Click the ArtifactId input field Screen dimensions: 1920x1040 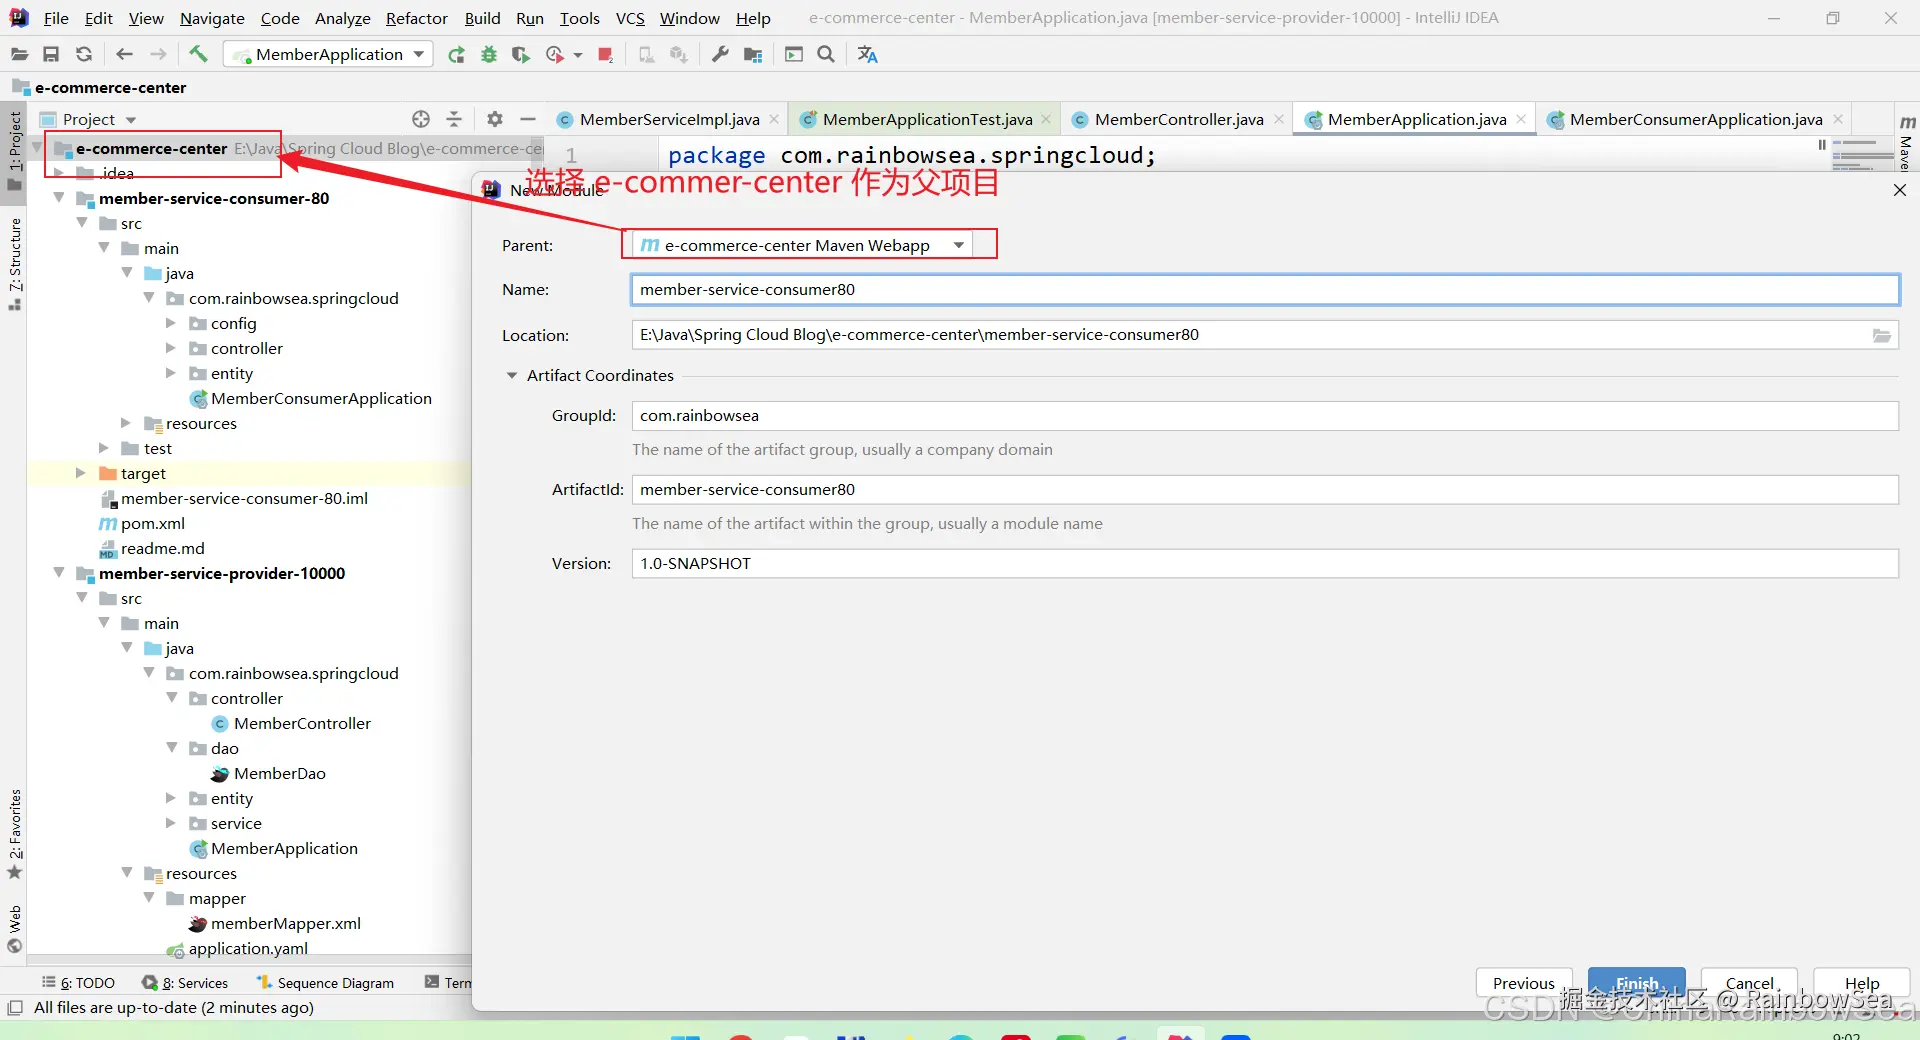click(1265, 490)
